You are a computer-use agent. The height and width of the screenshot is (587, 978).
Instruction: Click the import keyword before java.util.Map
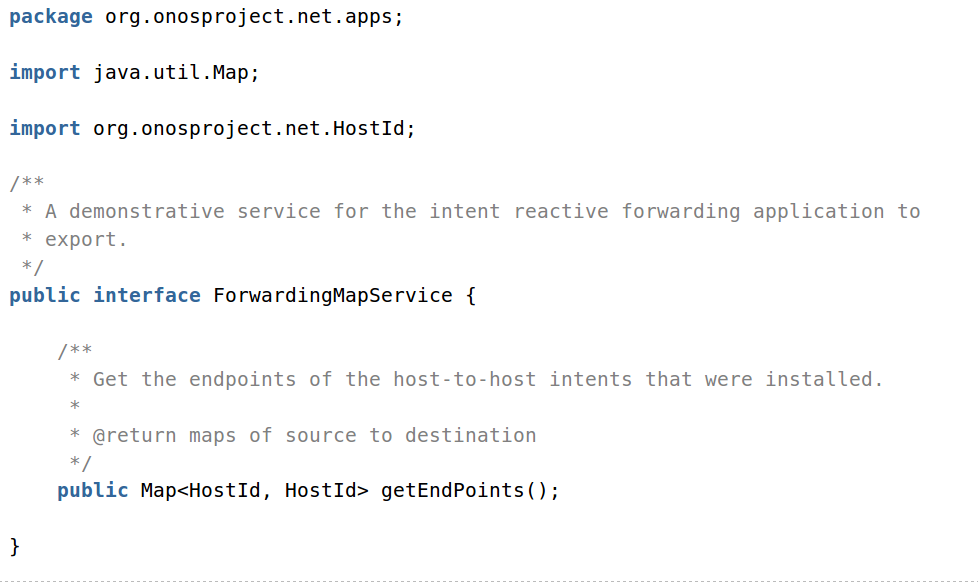pos(45,73)
